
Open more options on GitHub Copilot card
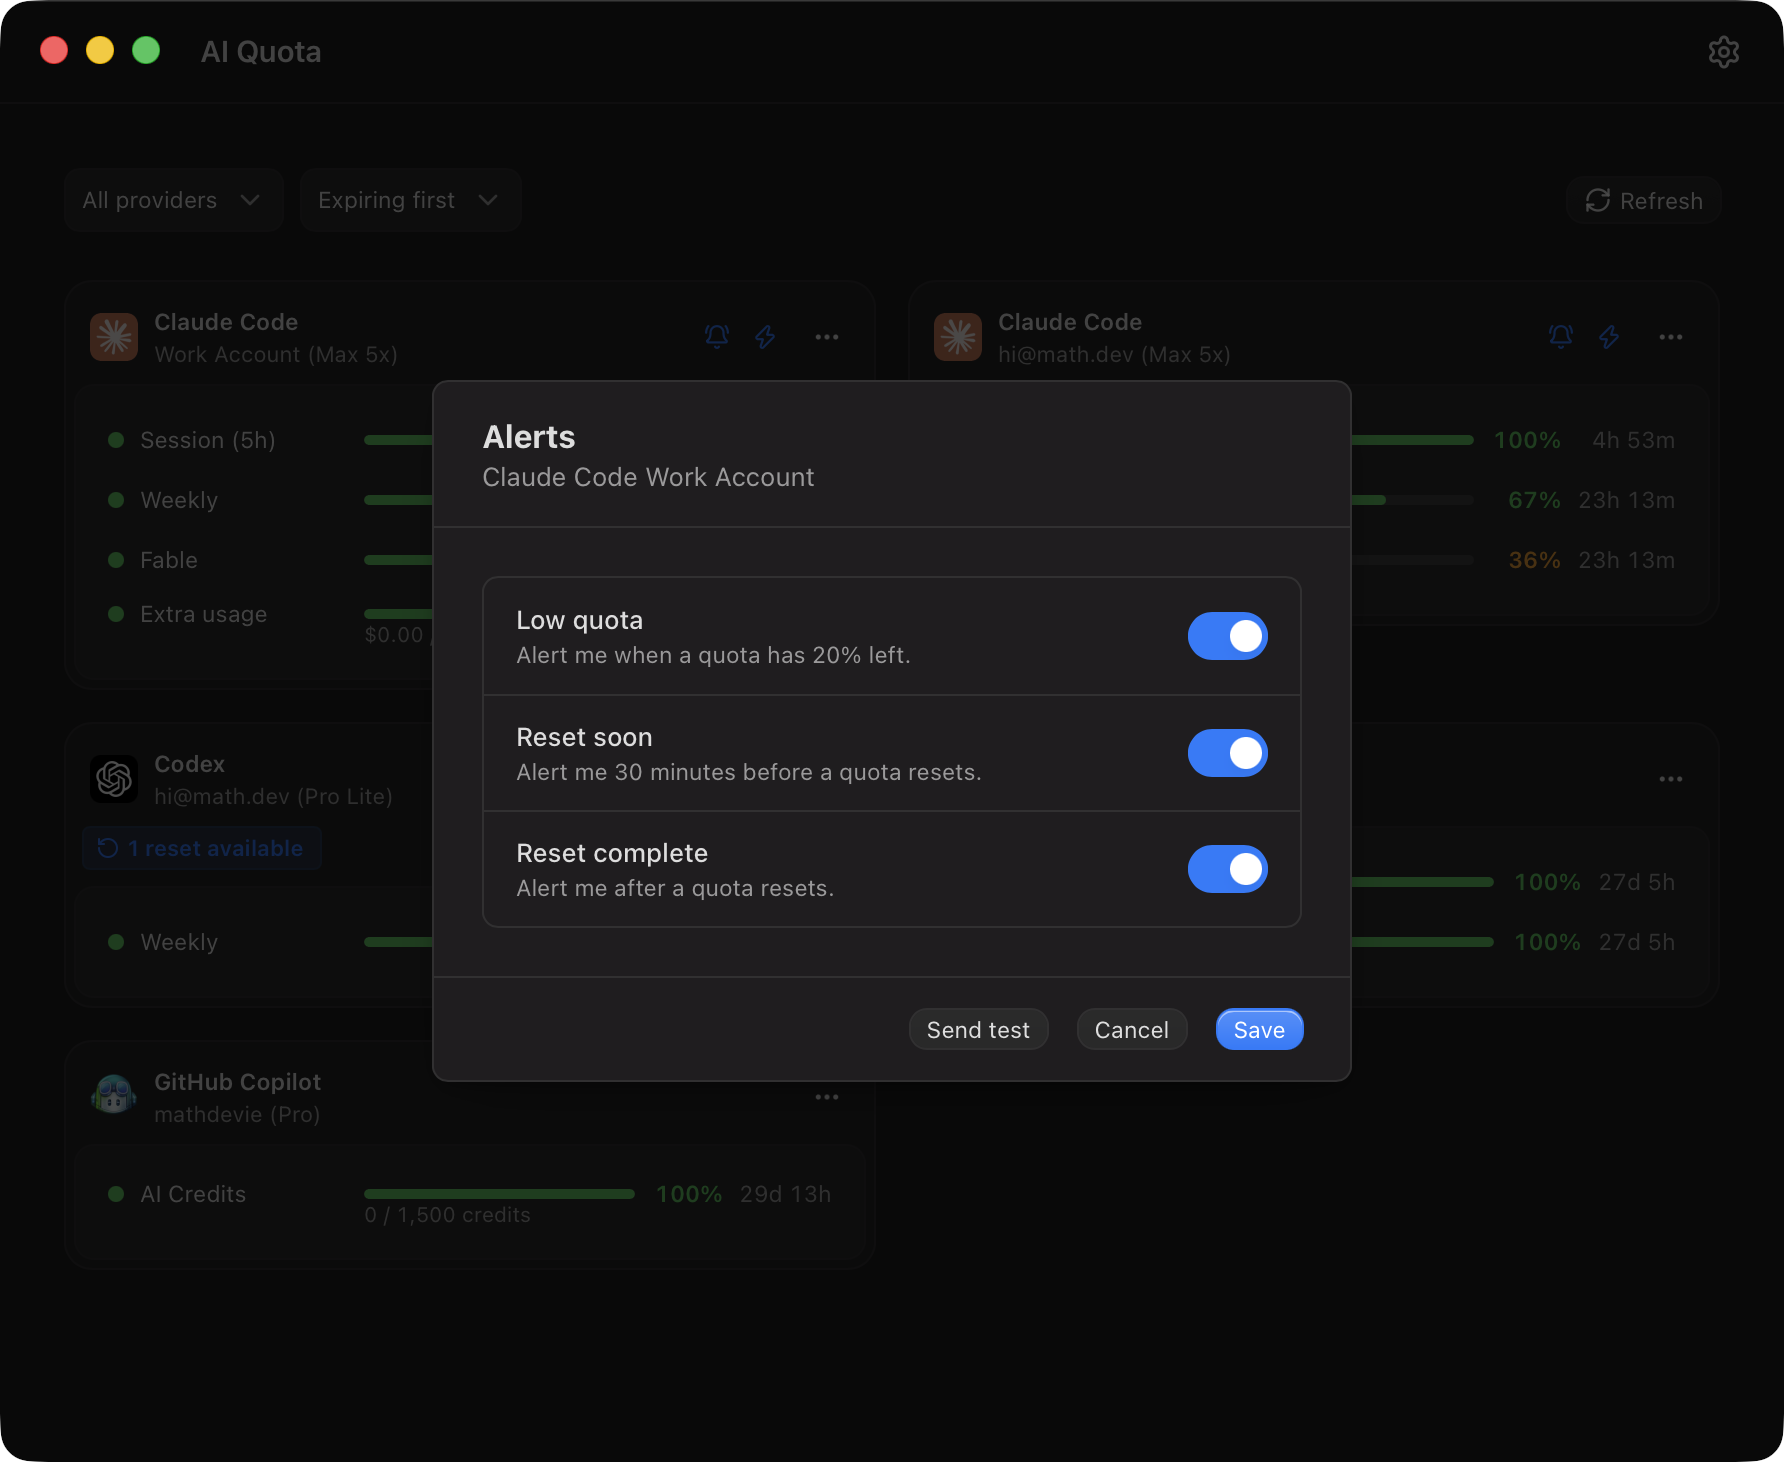(x=827, y=1097)
